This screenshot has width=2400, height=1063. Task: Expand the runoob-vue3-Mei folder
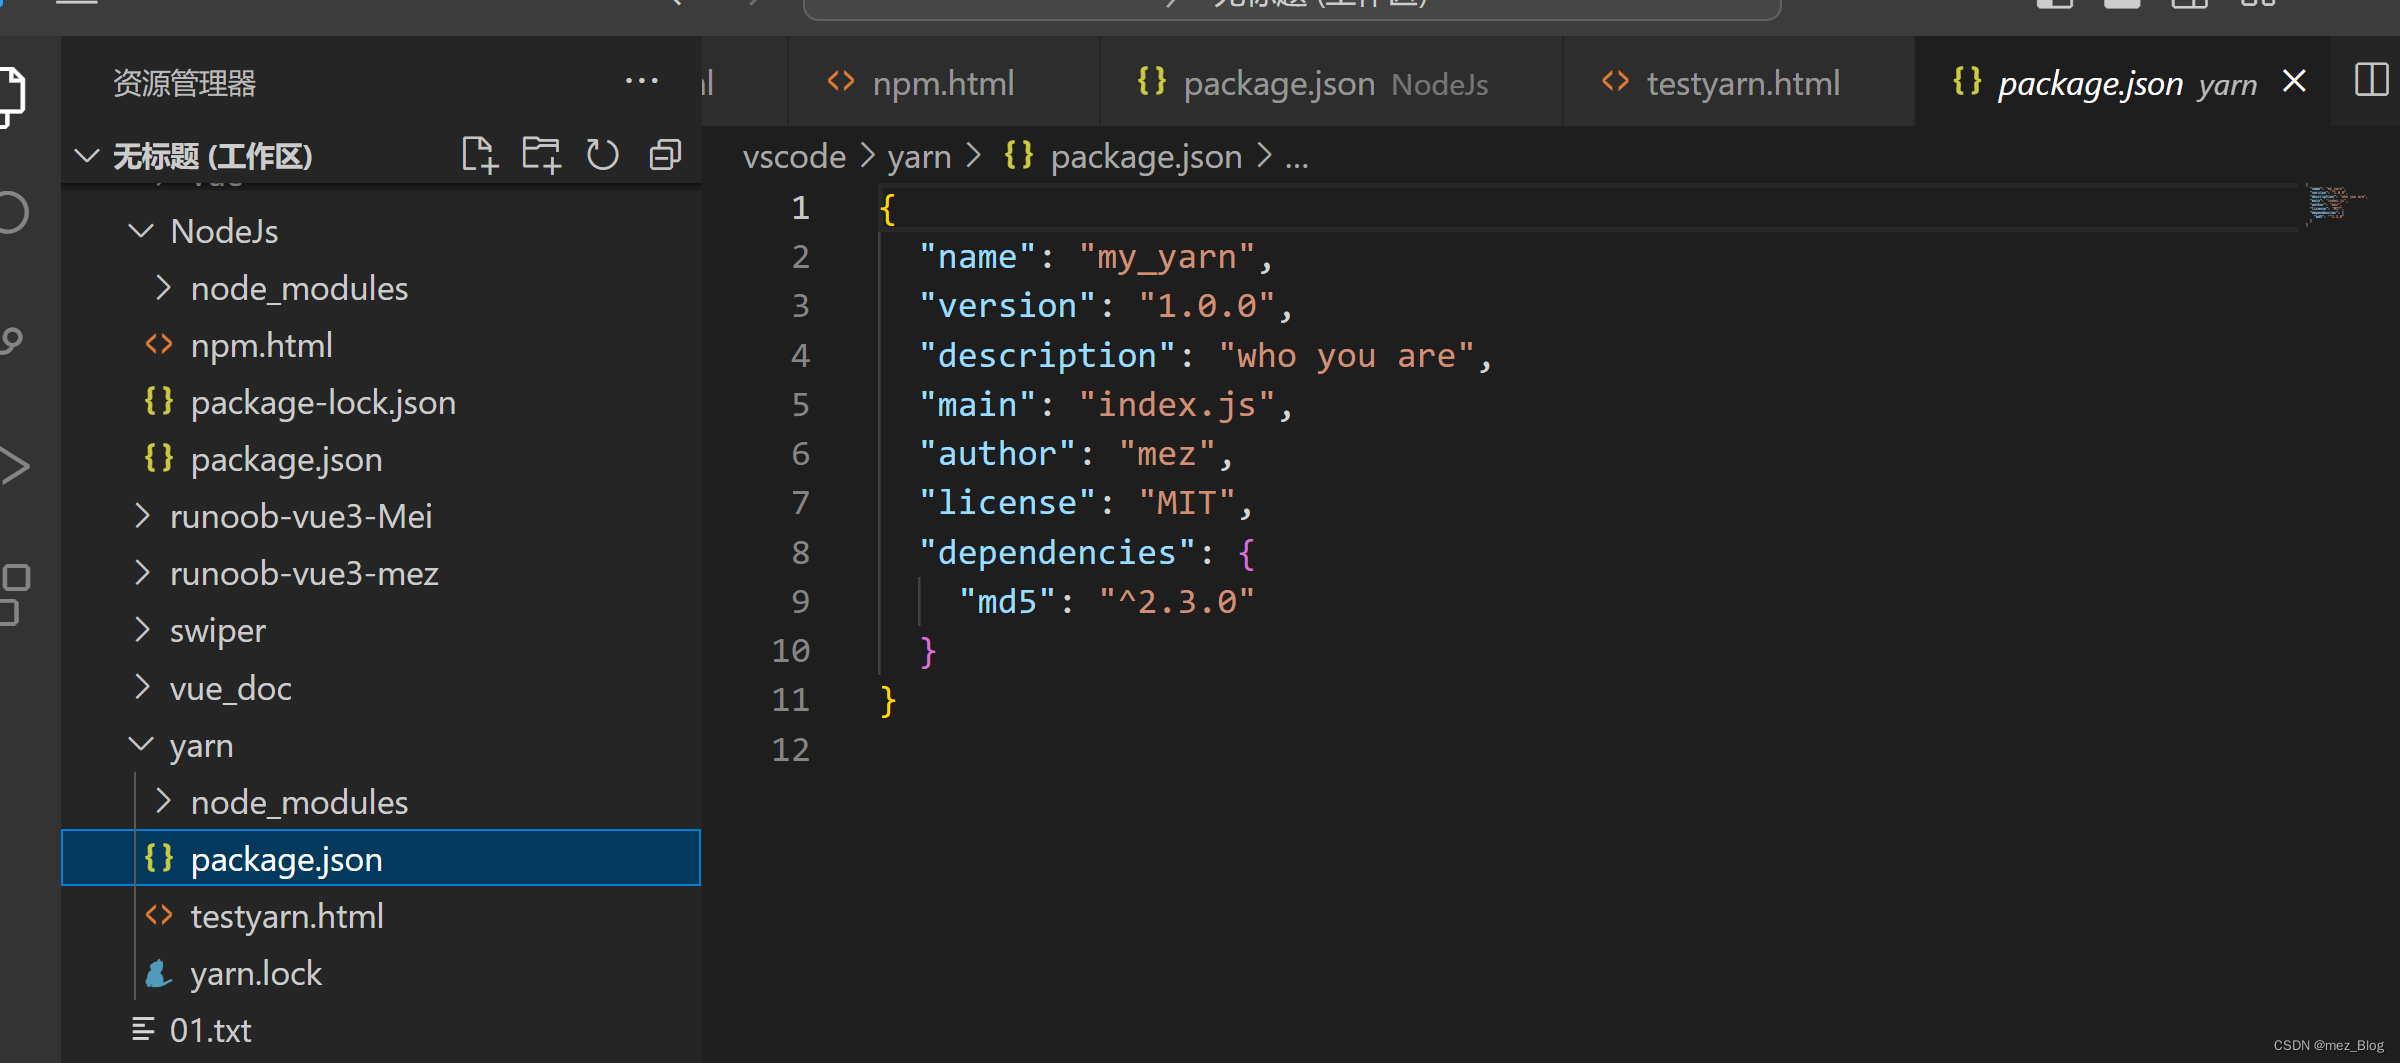[x=142, y=516]
